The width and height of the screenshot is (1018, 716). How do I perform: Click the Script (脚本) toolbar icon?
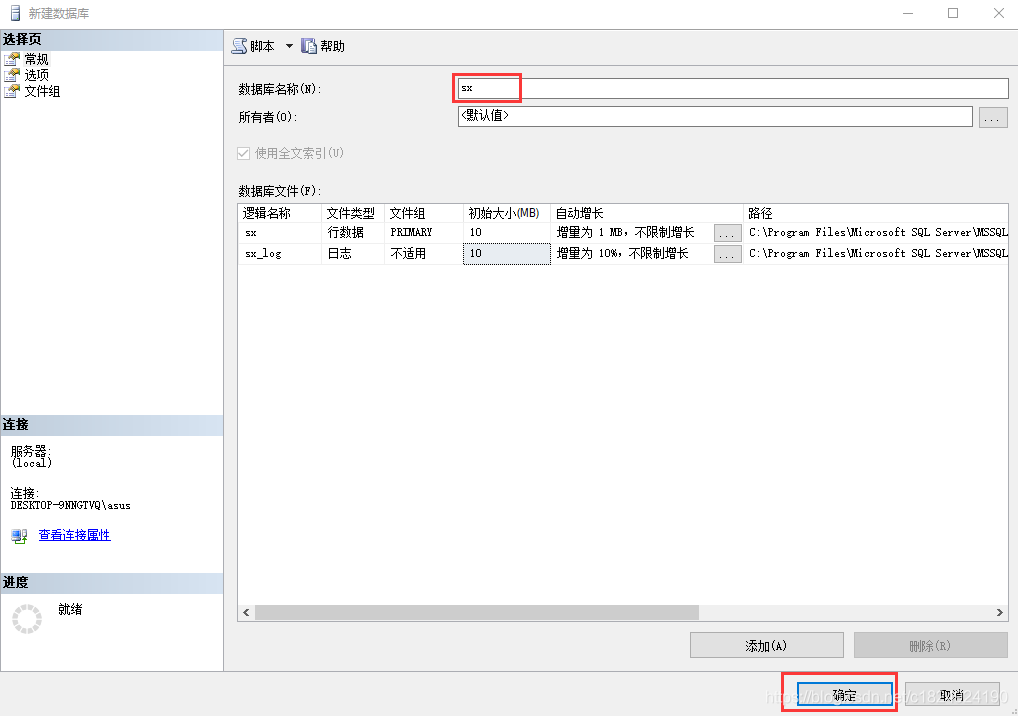click(240, 46)
